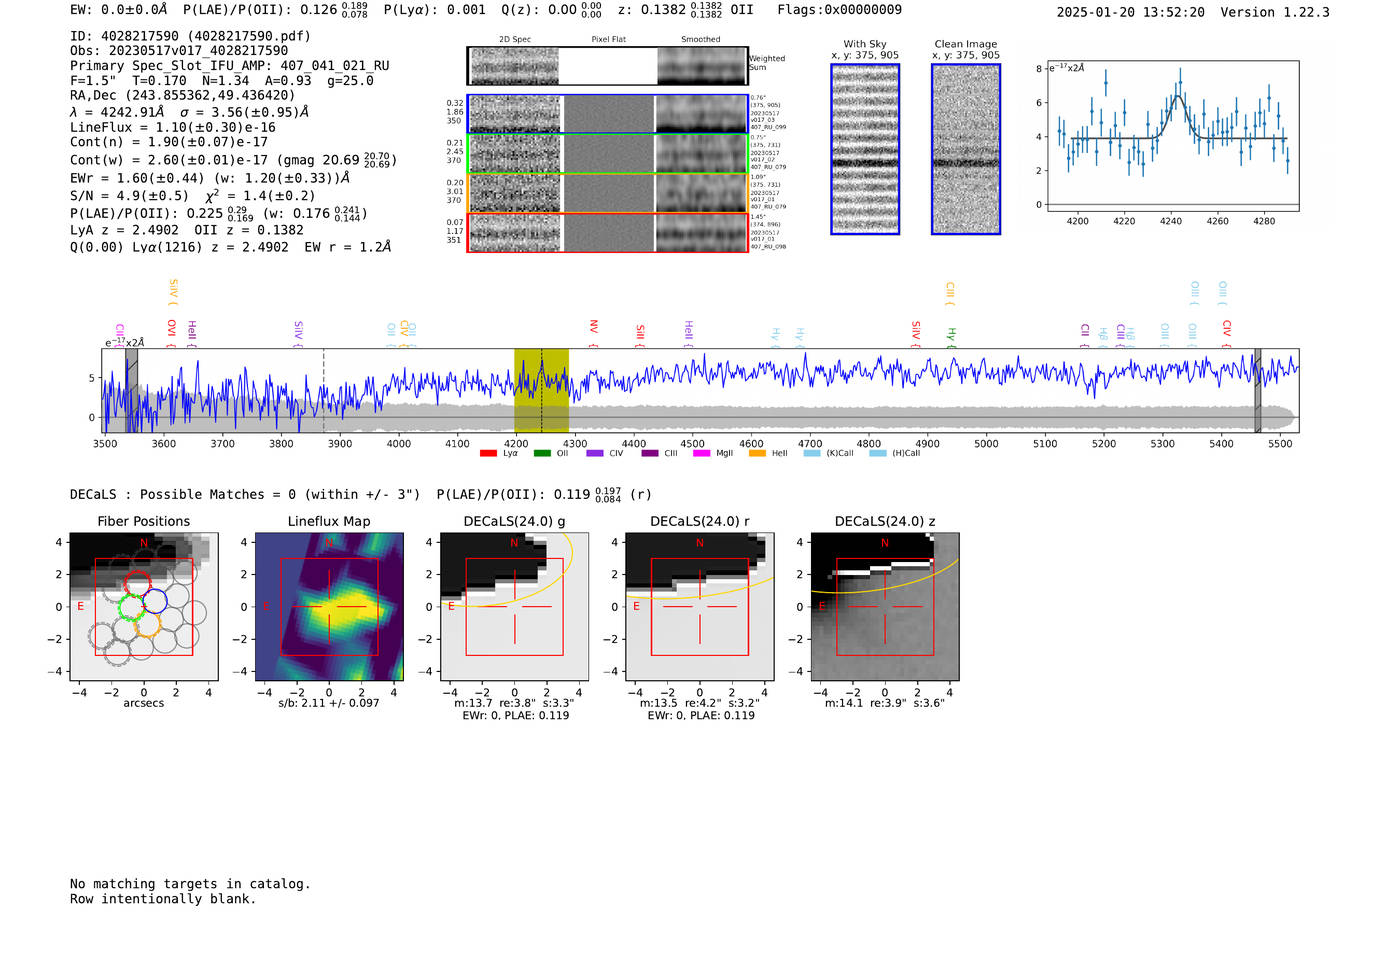This screenshot has width=1400, height=953.
Task: Click the red-bordered 2D Spec fiber row
Action: pyautogui.click(x=515, y=233)
